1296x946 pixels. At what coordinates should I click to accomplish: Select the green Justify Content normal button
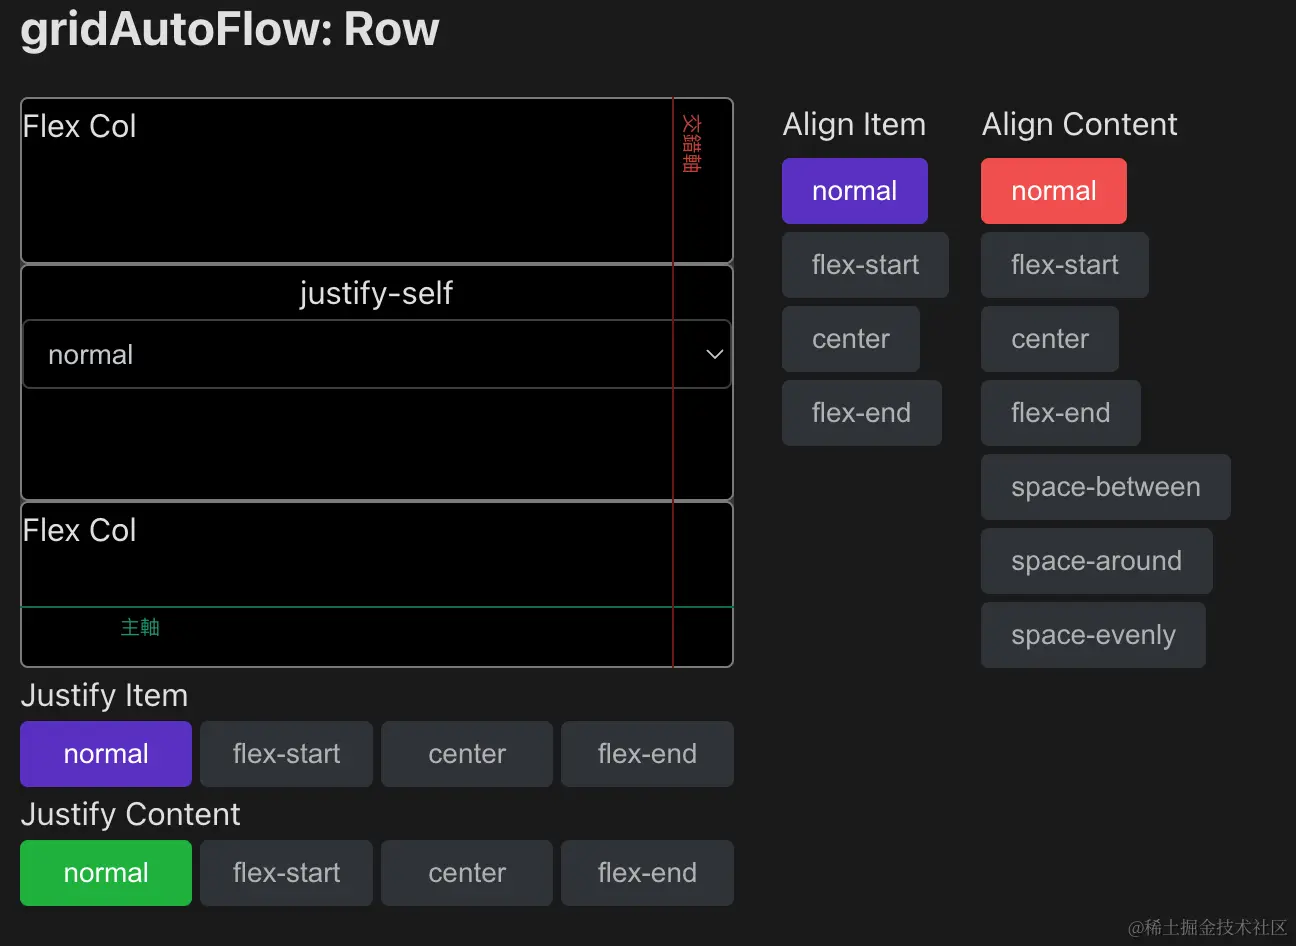[x=106, y=873]
